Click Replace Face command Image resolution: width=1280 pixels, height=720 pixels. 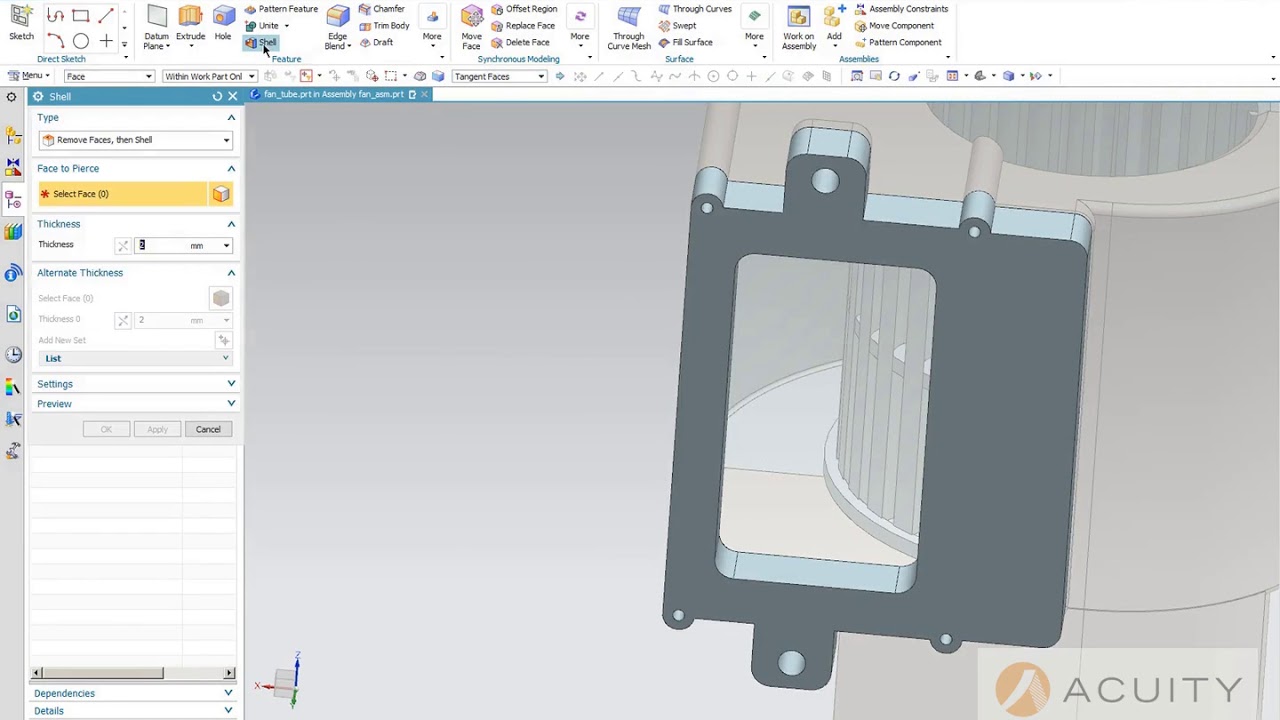523,26
